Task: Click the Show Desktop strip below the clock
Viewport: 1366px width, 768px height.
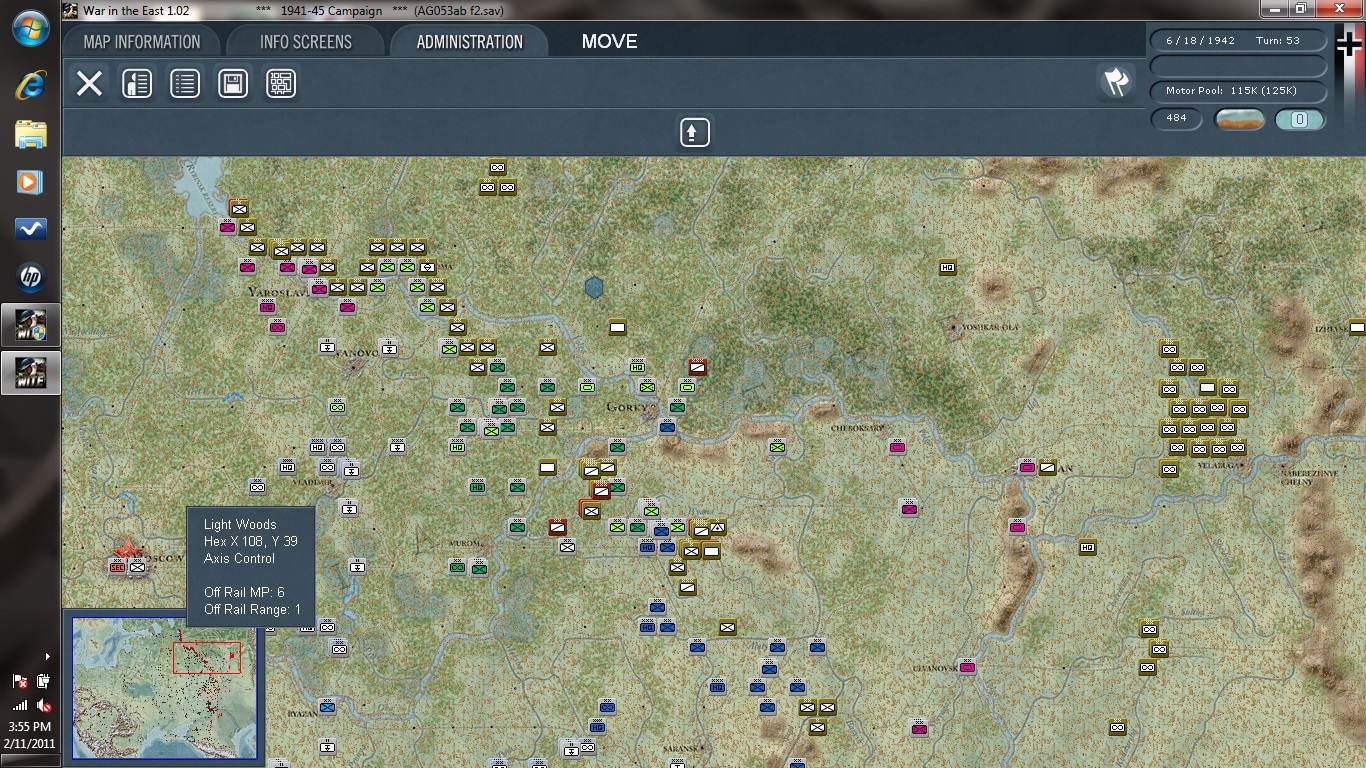Action: pyautogui.click(x=31, y=762)
